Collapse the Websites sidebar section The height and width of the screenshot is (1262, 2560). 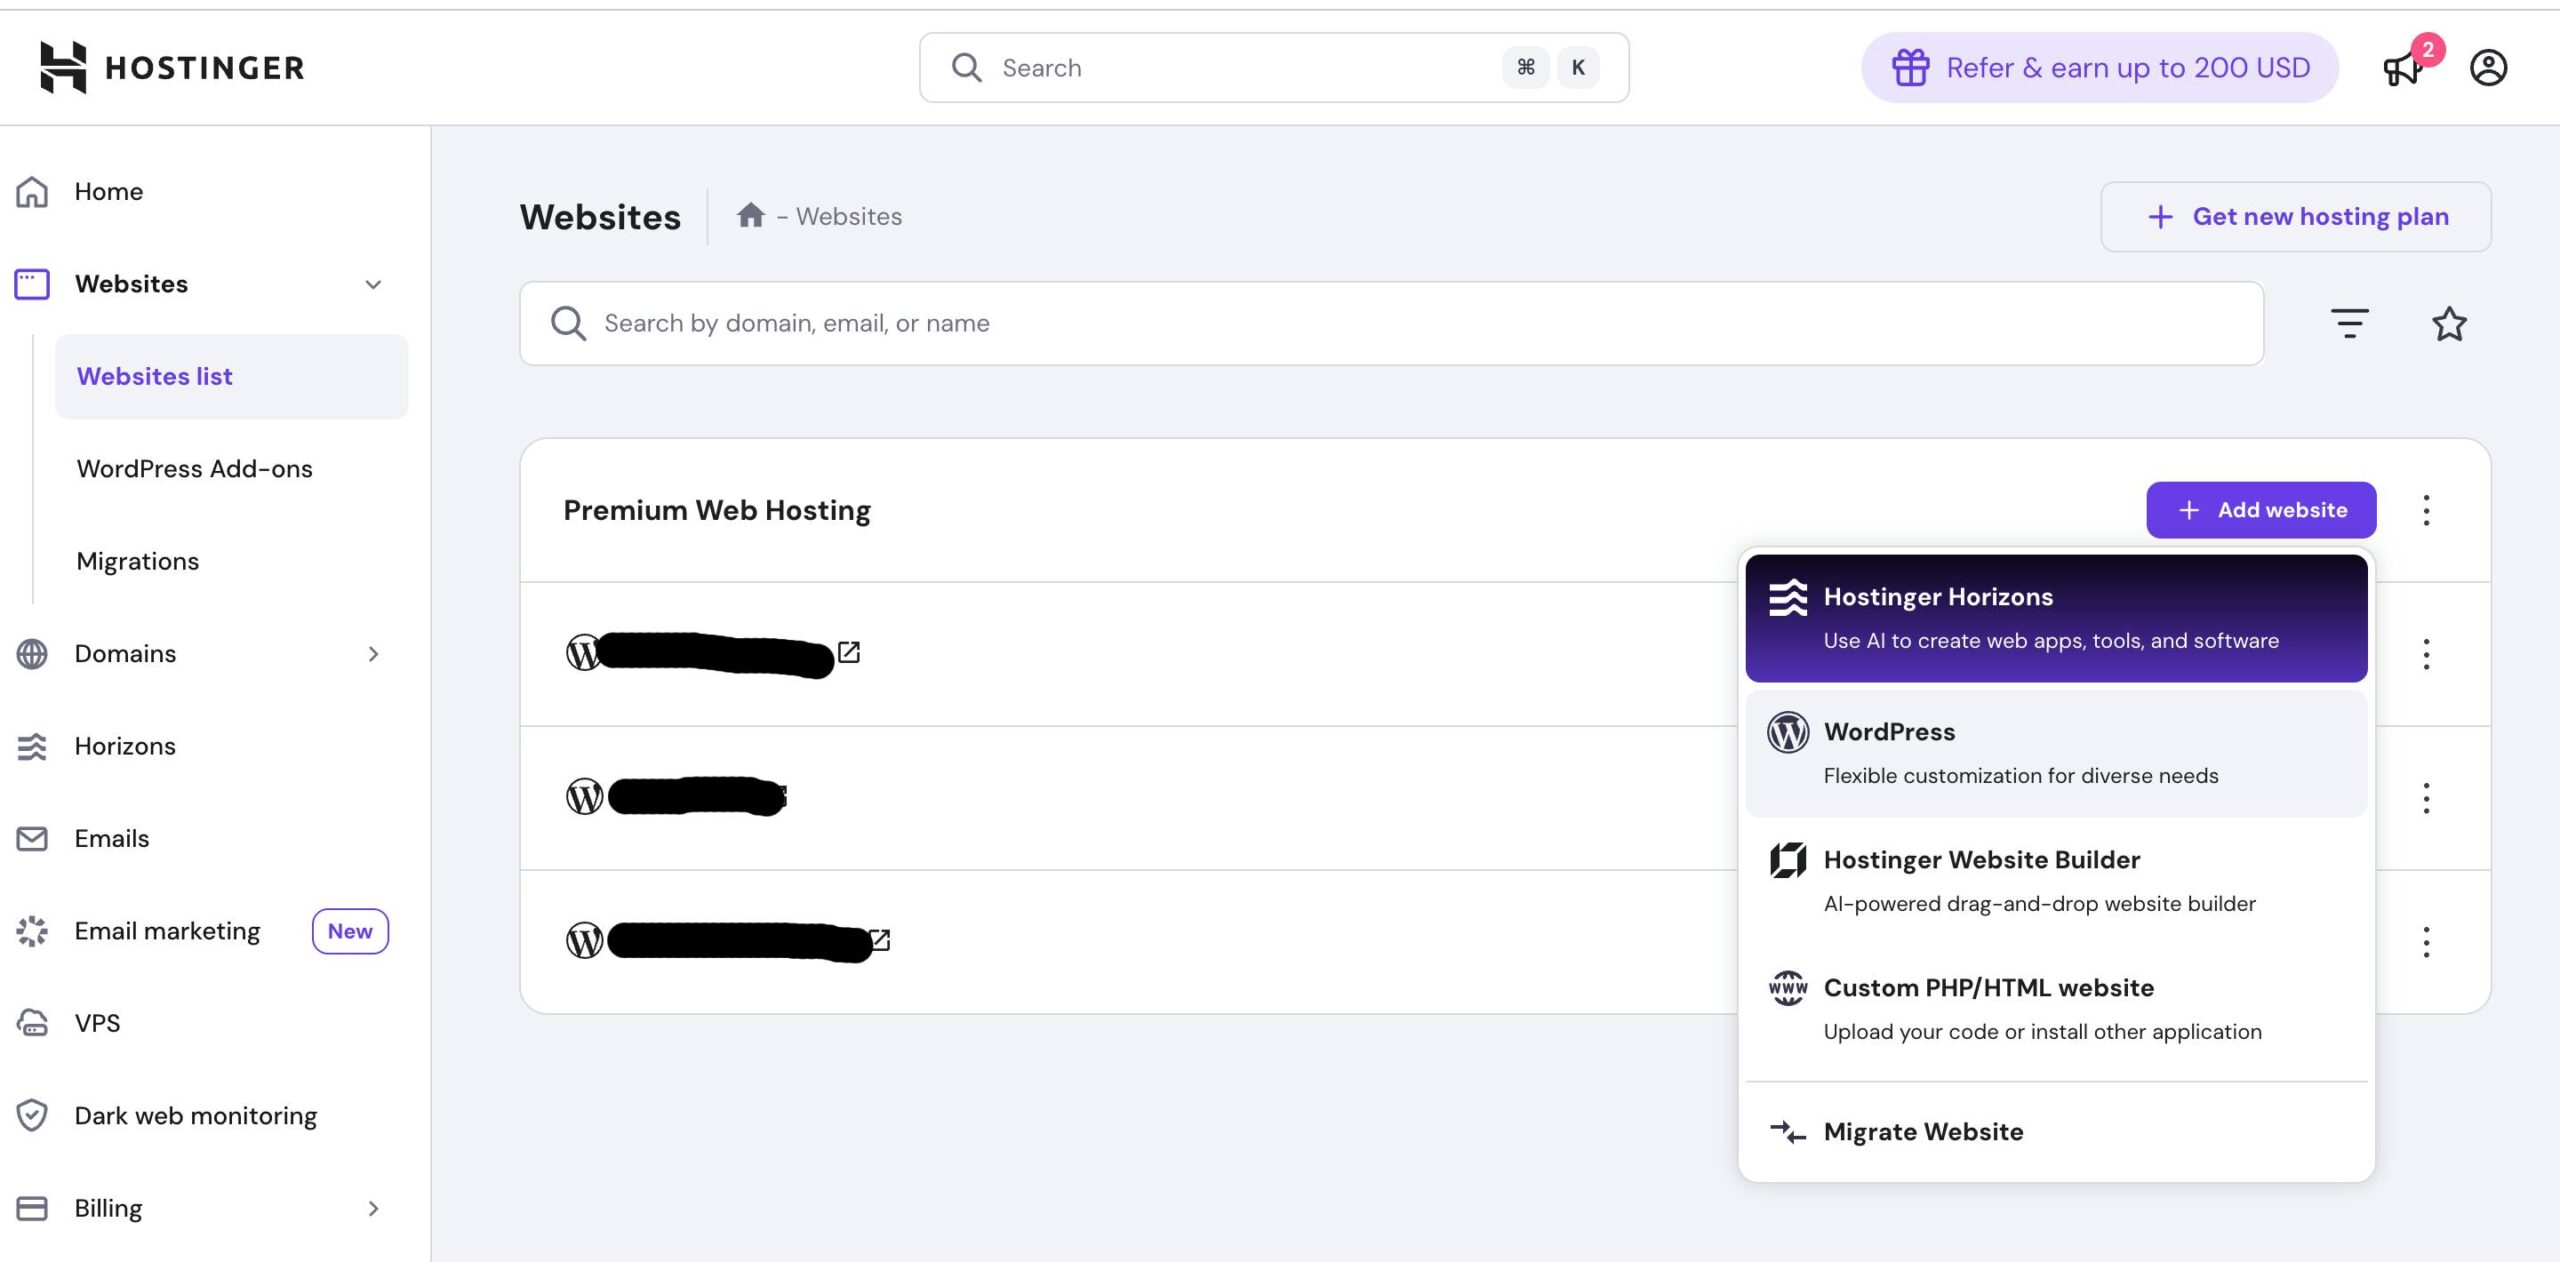pos(373,284)
